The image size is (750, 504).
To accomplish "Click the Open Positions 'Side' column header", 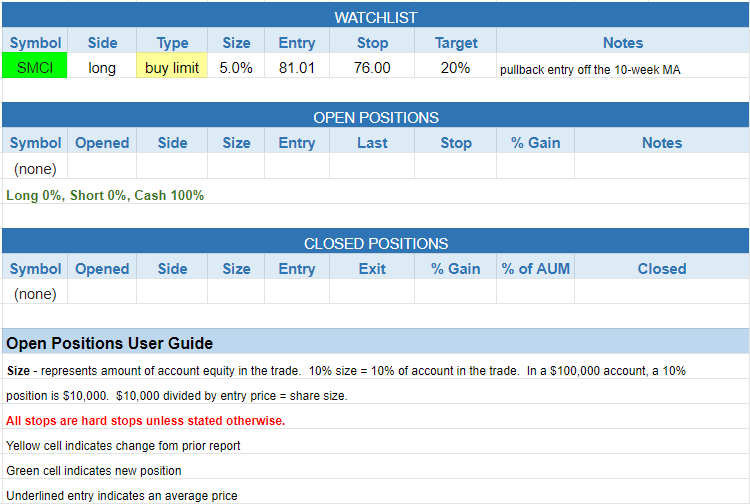I will (x=172, y=142).
